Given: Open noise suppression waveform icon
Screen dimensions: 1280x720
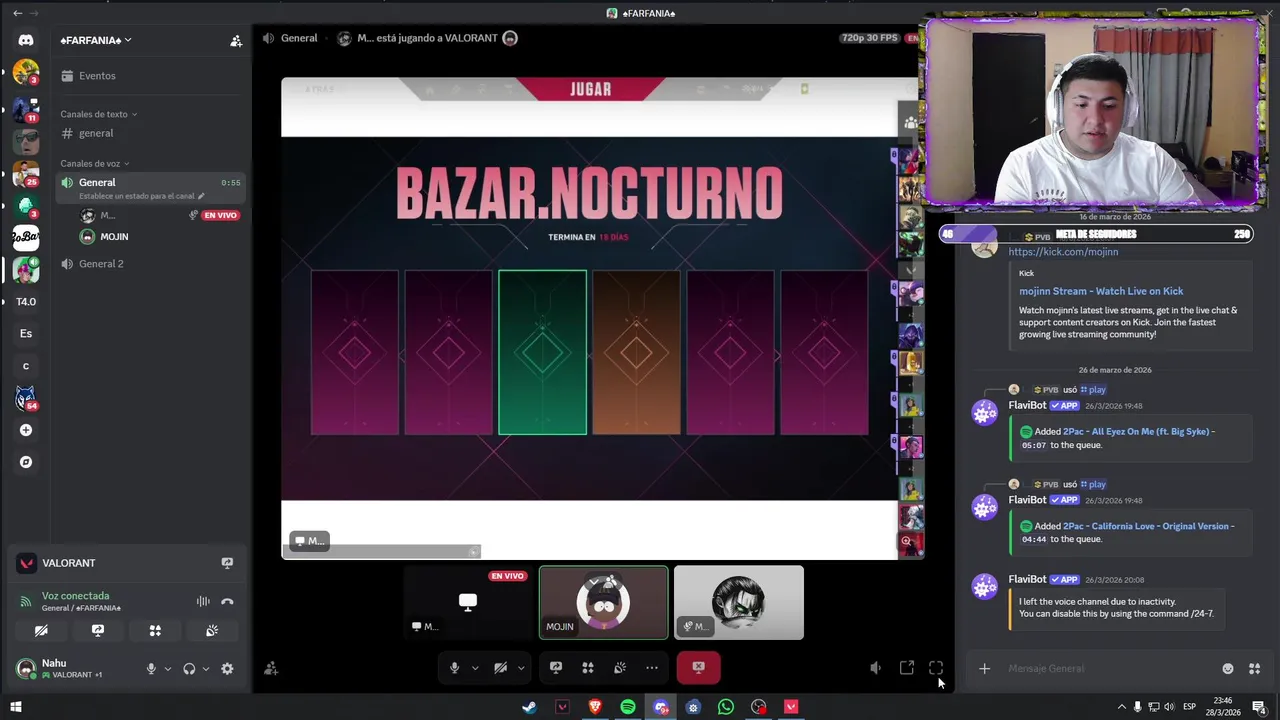Looking at the screenshot, I should coord(203,601).
